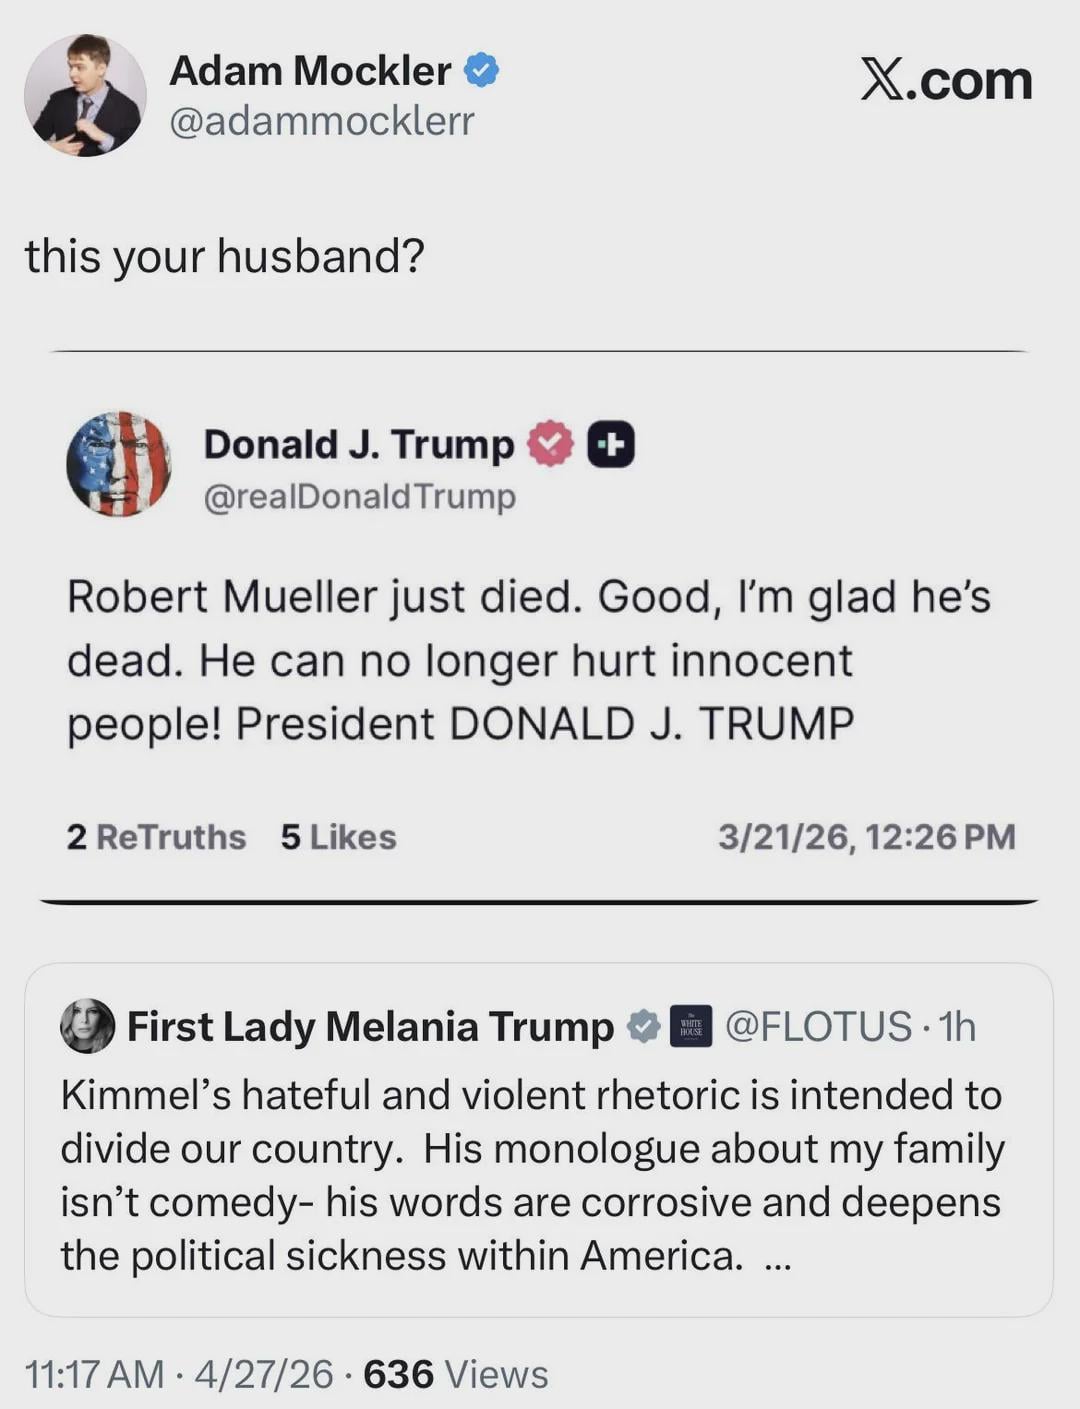
Task: Open the @adammocklerr handle link
Action: tap(322, 121)
